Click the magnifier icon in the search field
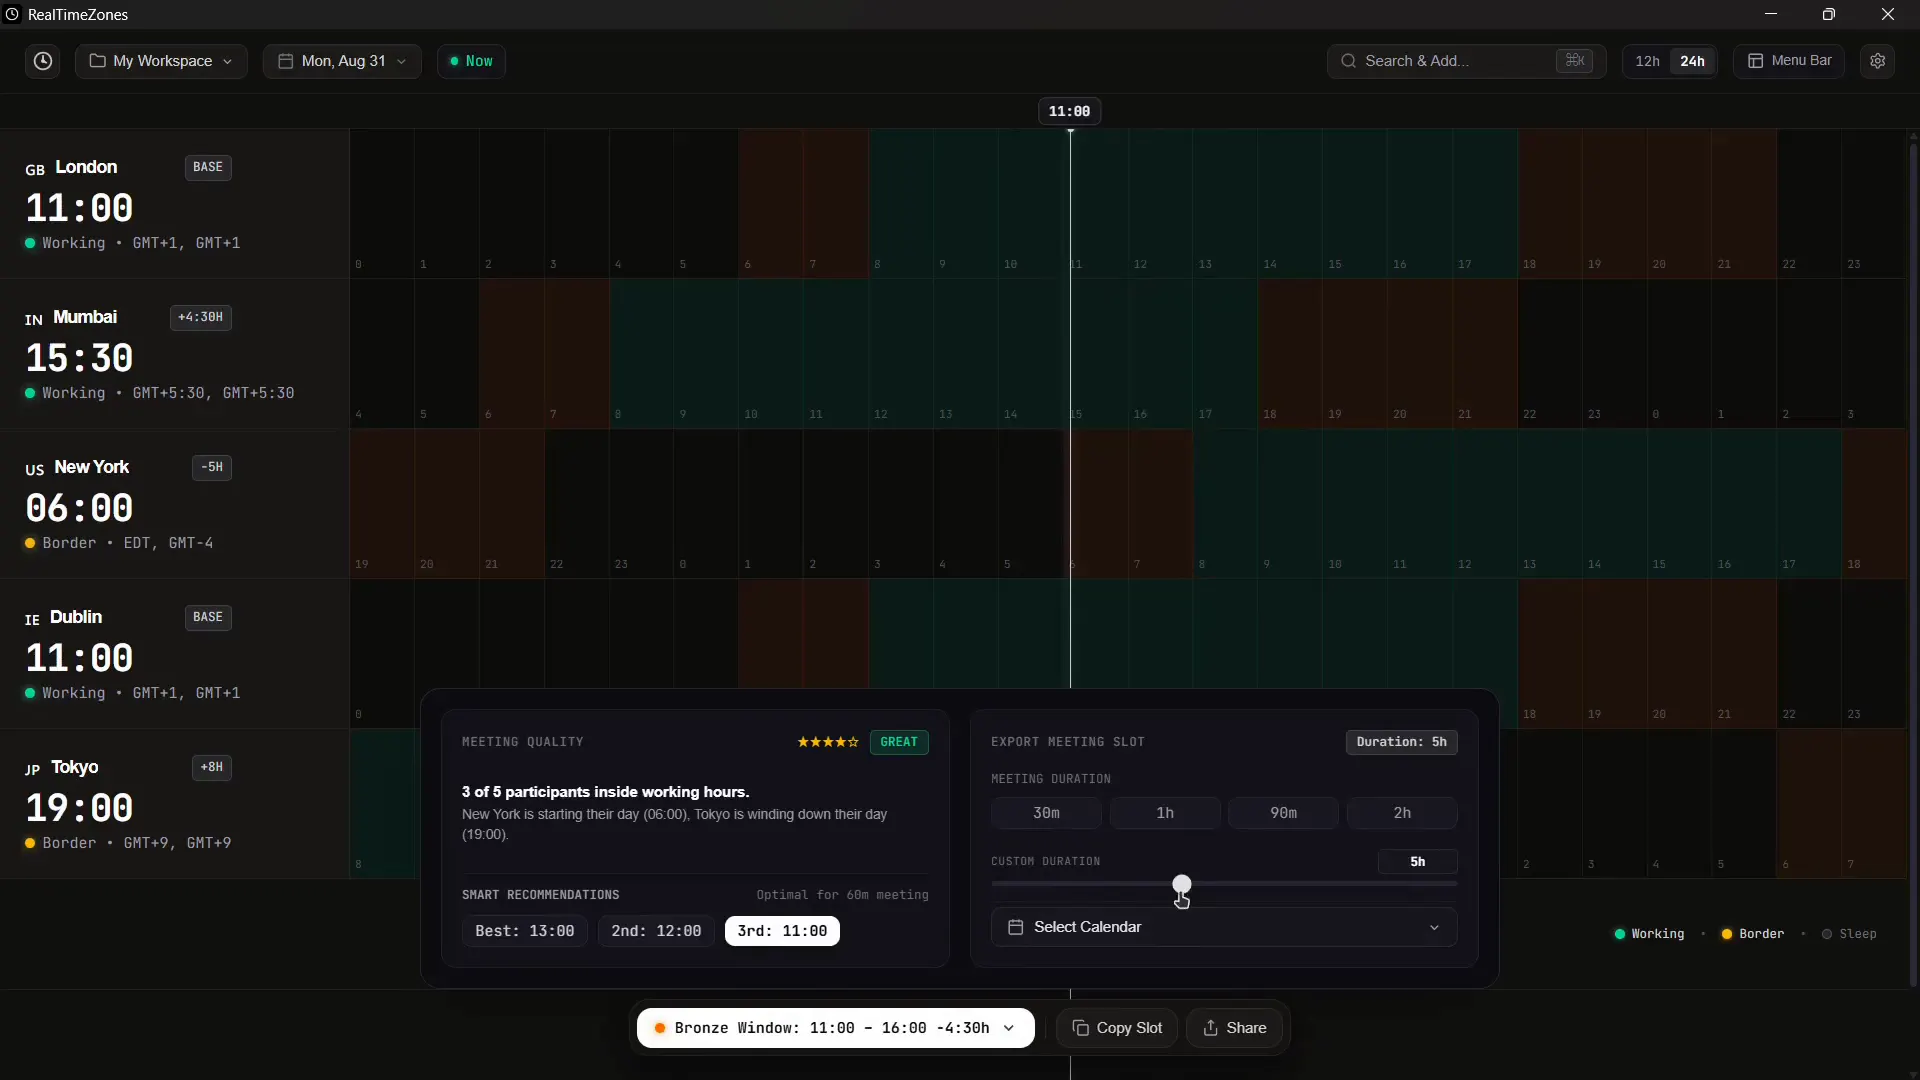Viewport: 1920px width, 1080px height. click(x=1349, y=61)
